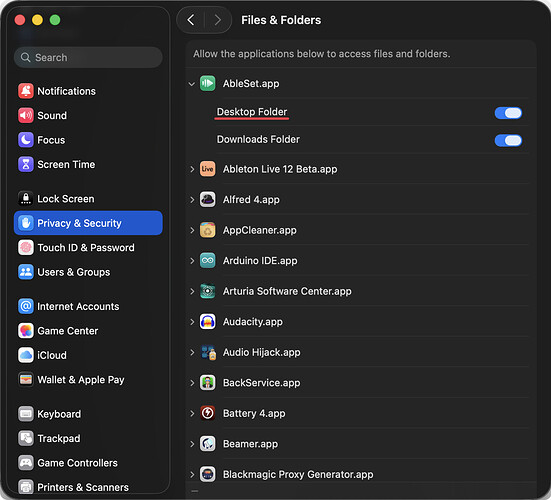Click the Audacity headphones icon
This screenshot has height=500, width=551.
tap(207, 322)
